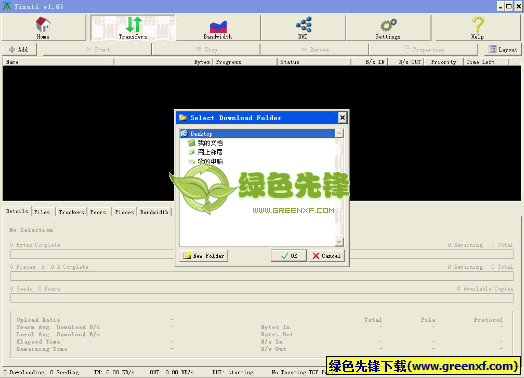
Task: Close the Select Download Folder dialog
Action: tap(342, 118)
